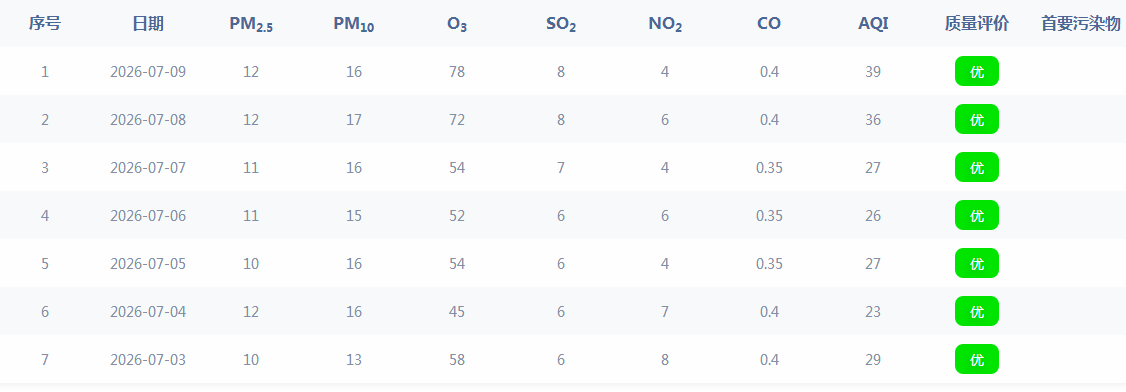Image resolution: width=1126 pixels, height=392 pixels.
Task: Click the 优 quality badge for 2026-07-08
Action: point(977,119)
